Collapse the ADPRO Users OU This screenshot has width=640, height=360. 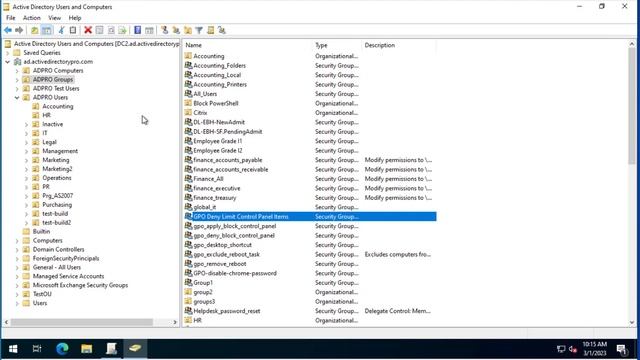(17, 98)
